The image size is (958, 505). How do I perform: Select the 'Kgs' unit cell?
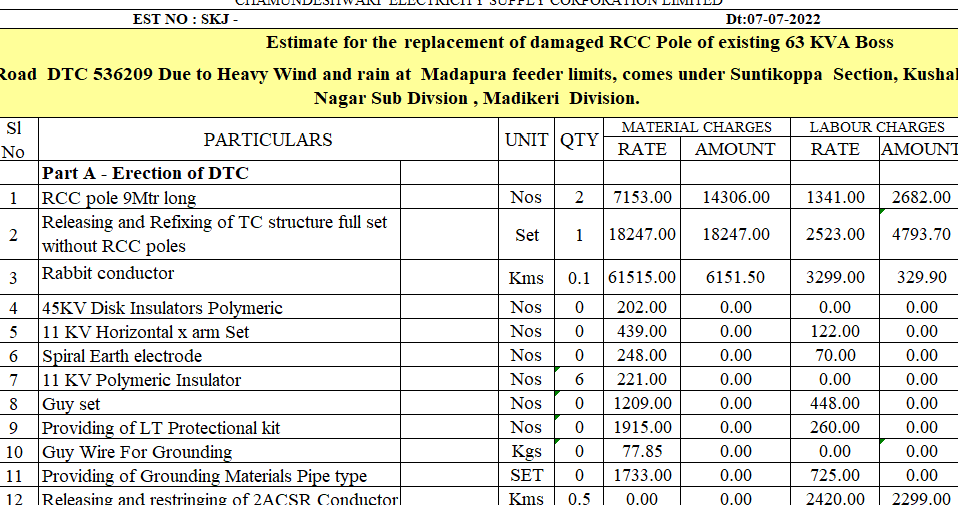pos(526,451)
